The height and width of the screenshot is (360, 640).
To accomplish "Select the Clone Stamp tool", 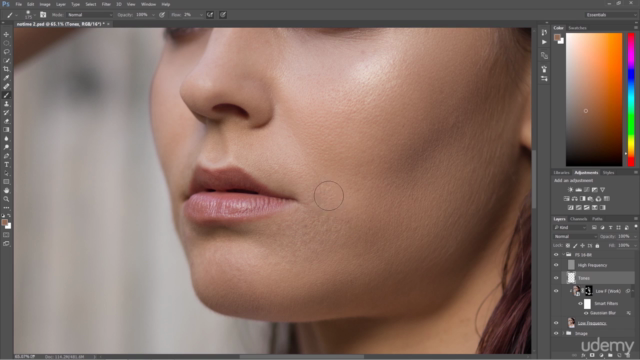I will (x=6, y=104).
